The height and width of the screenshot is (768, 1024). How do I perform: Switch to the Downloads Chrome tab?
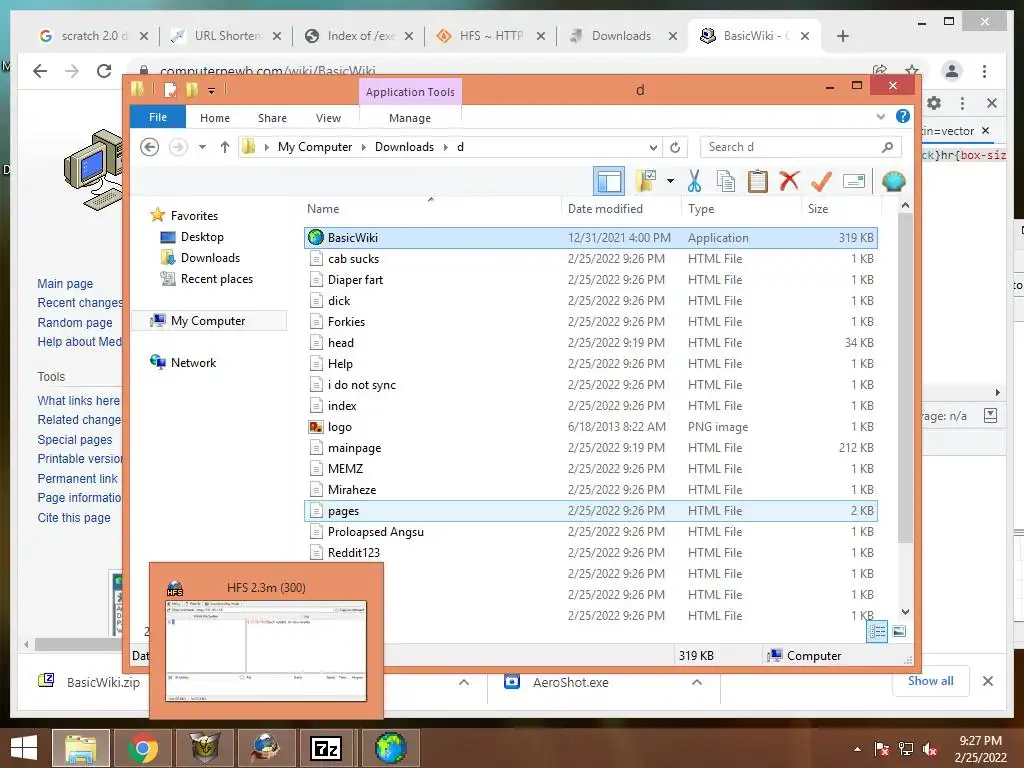(621, 36)
